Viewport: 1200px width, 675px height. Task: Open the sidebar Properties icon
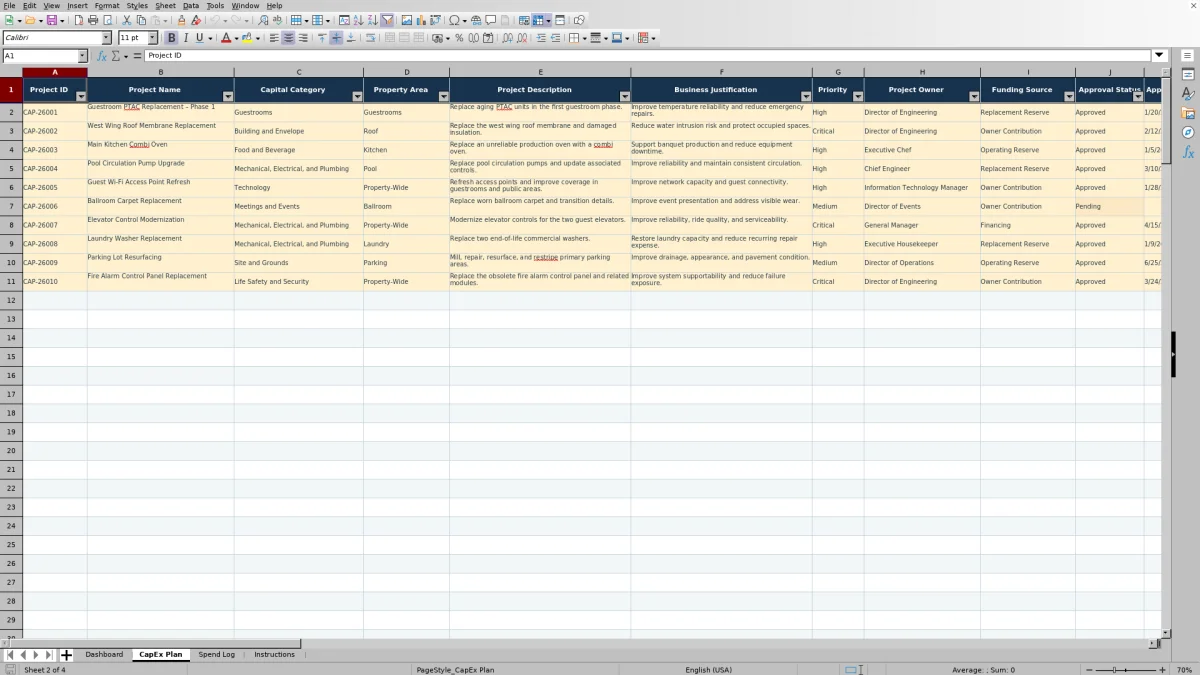[1188, 75]
